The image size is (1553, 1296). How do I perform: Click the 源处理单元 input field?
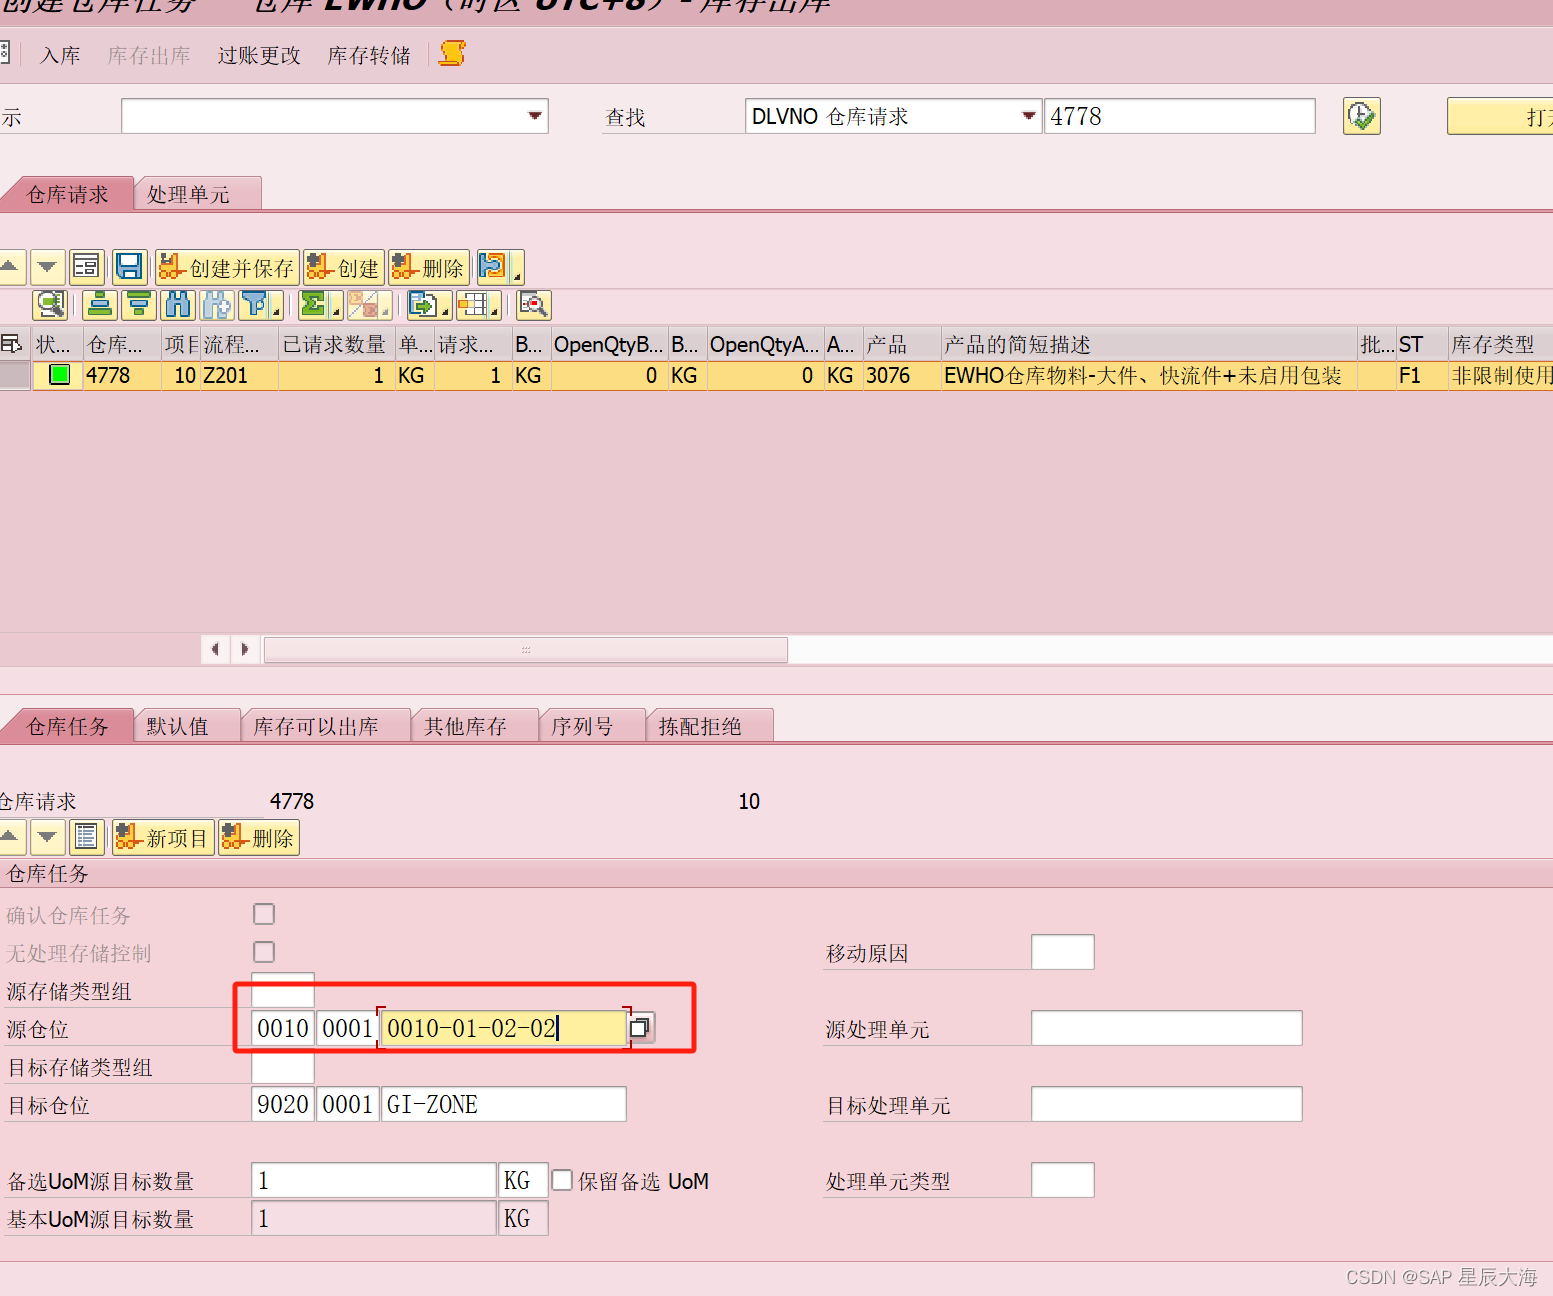pos(1167,1028)
